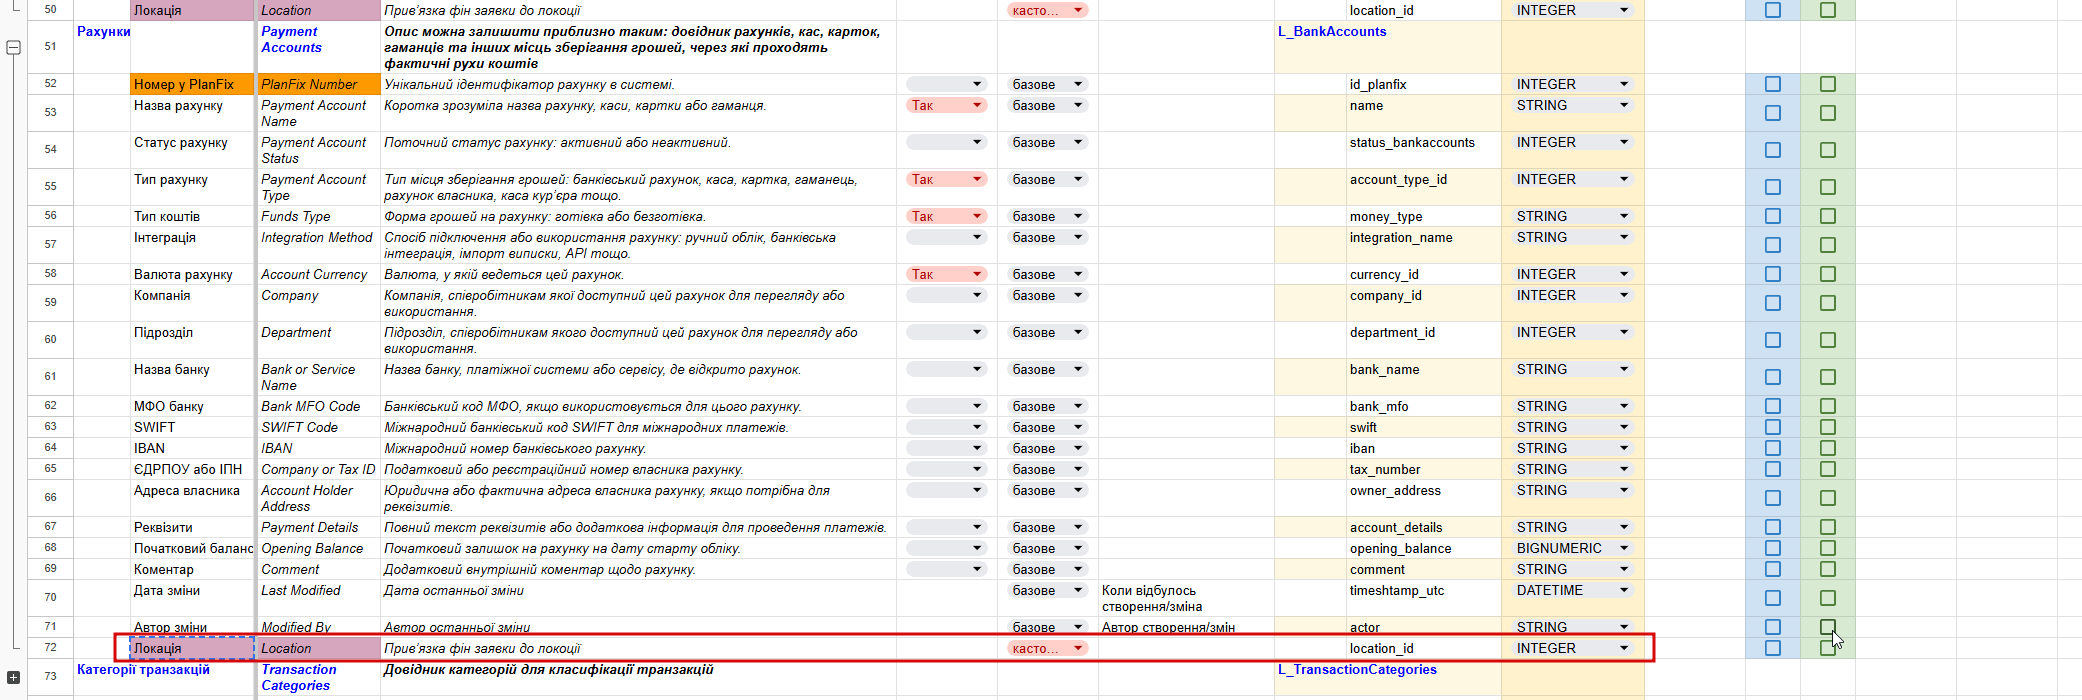Select the 'account_type_id' cell

pos(1424,187)
